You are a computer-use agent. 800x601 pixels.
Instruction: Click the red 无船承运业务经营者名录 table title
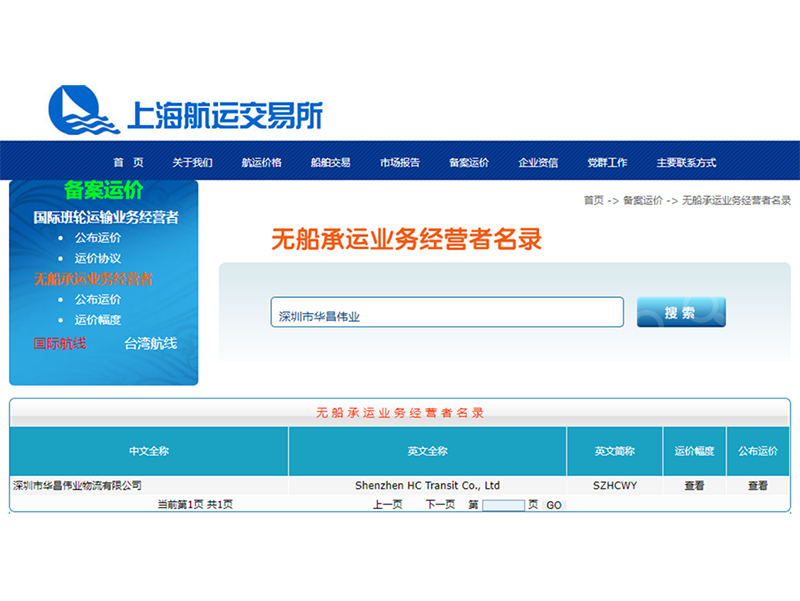pyautogui.click(x=400, y=412)
